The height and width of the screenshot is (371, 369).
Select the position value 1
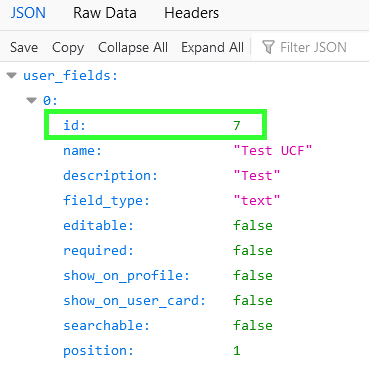click(x=237, y=351)
